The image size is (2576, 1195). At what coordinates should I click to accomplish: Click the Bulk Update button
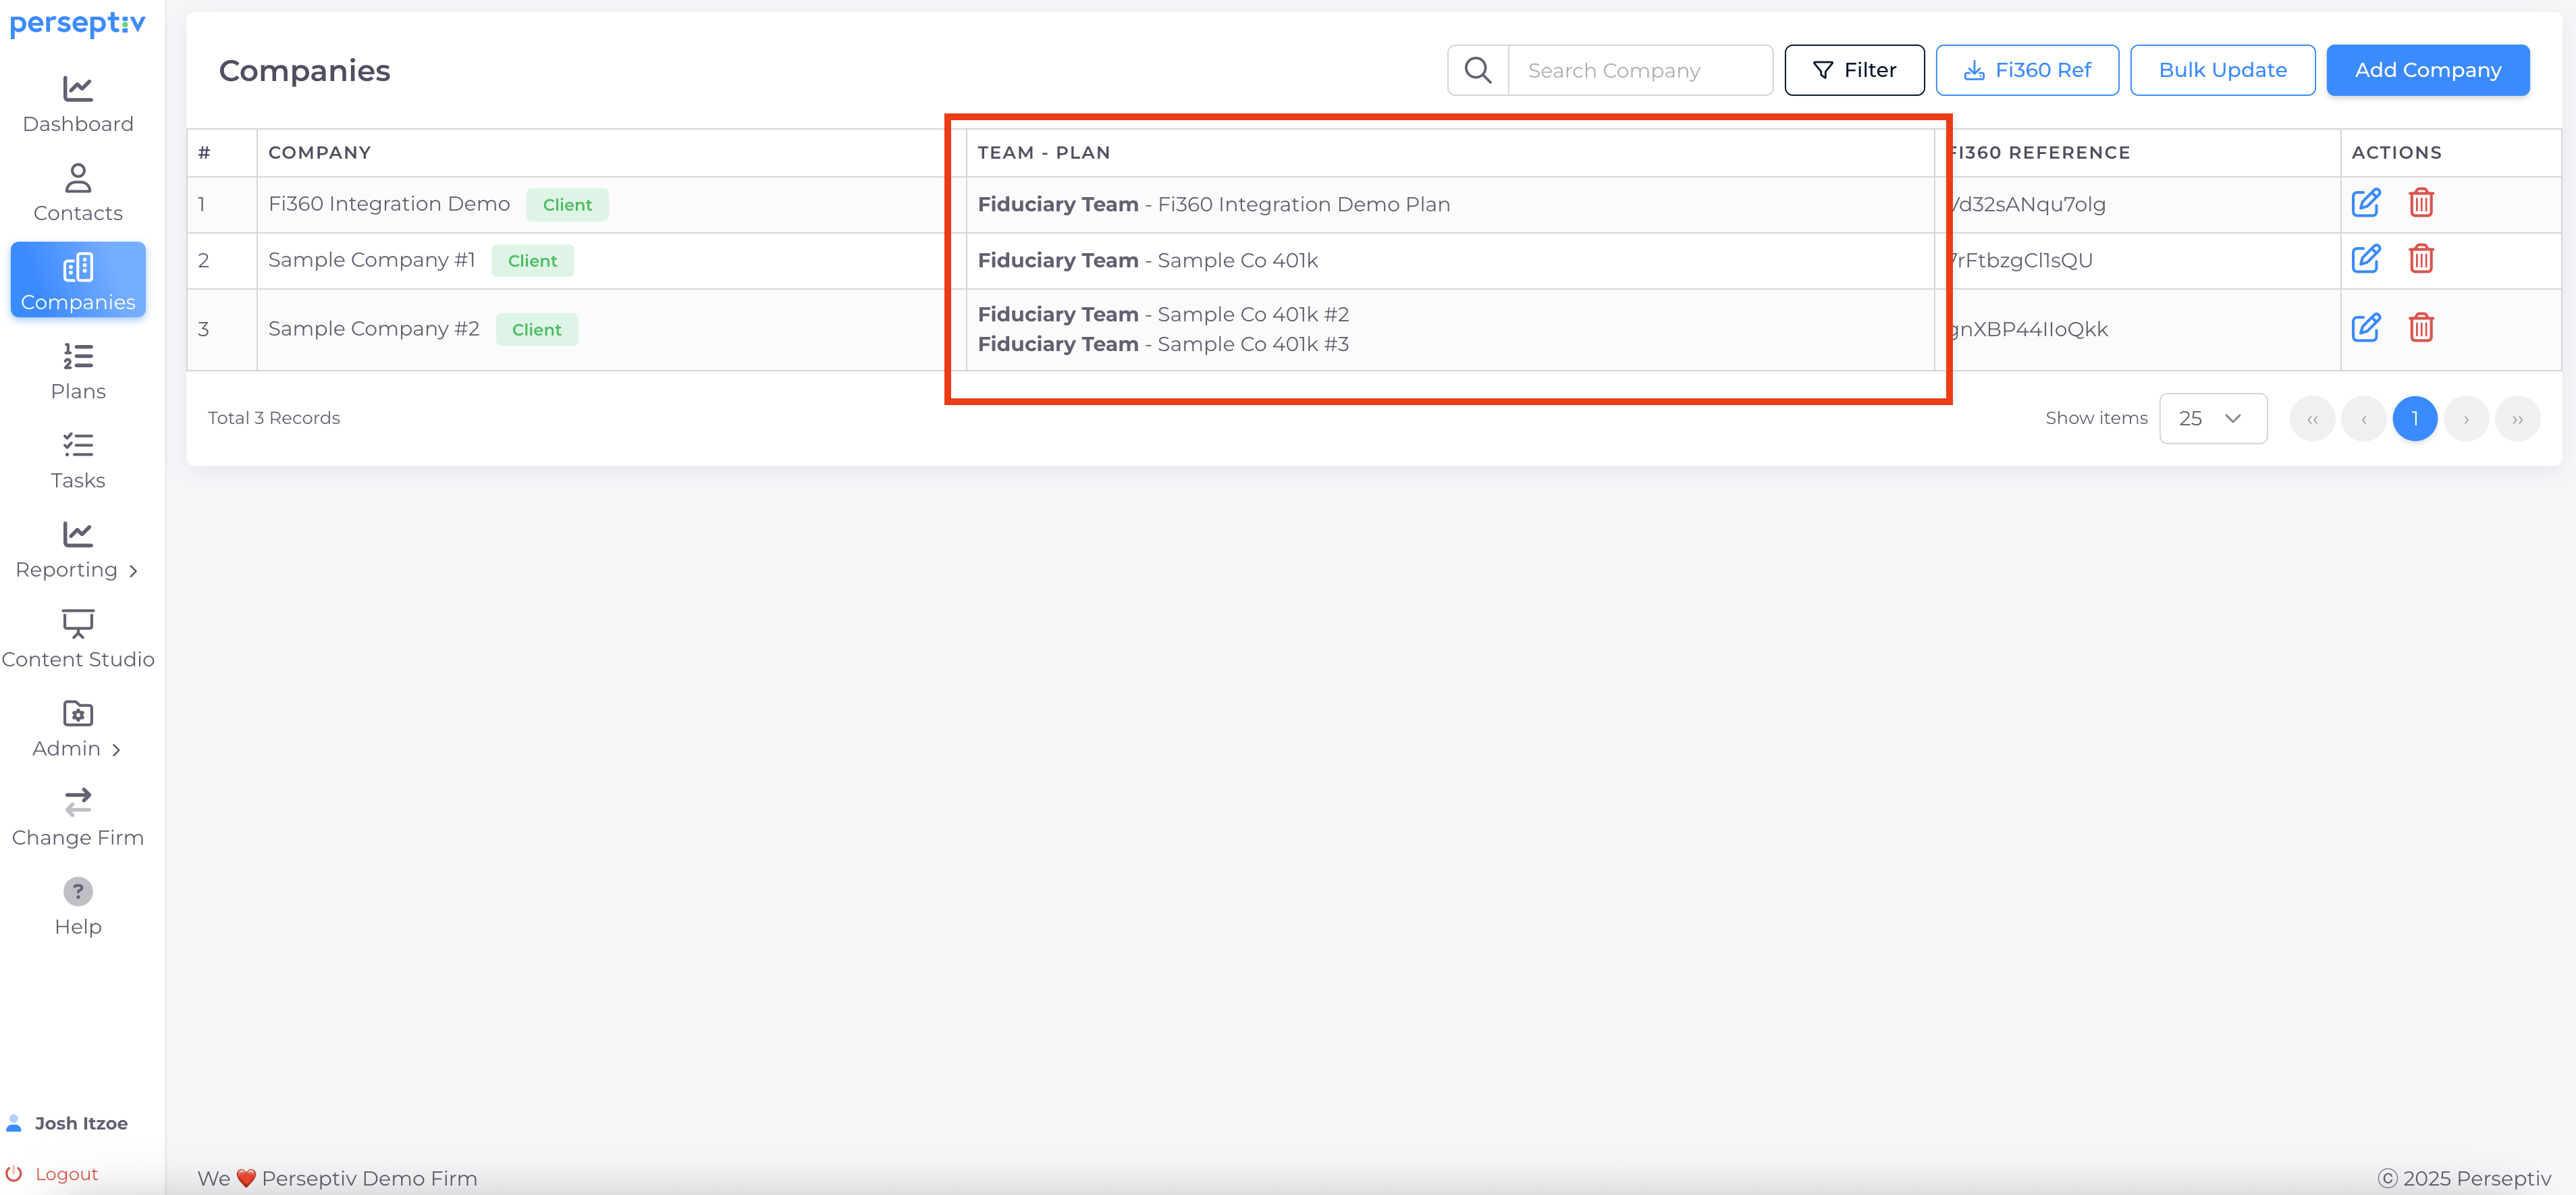point(2222,70)
